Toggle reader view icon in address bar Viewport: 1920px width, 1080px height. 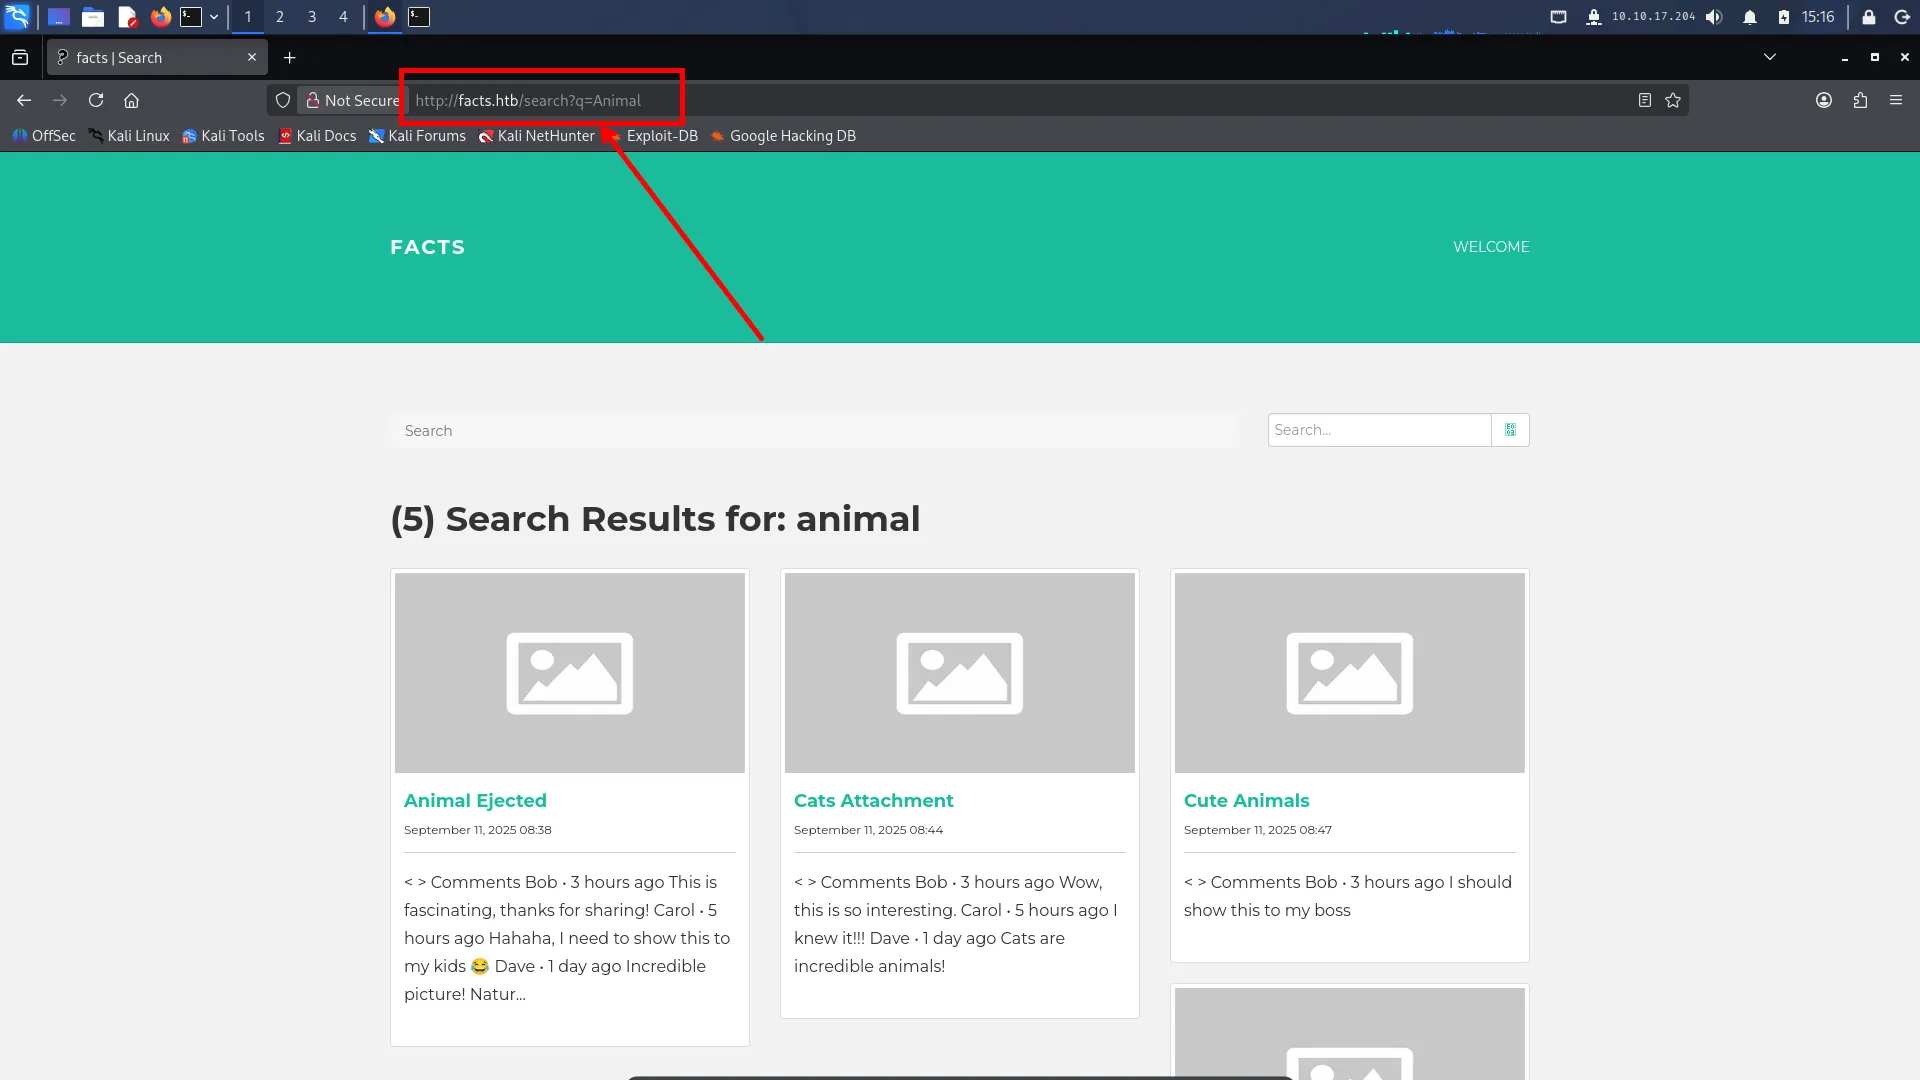[1644, 100]
